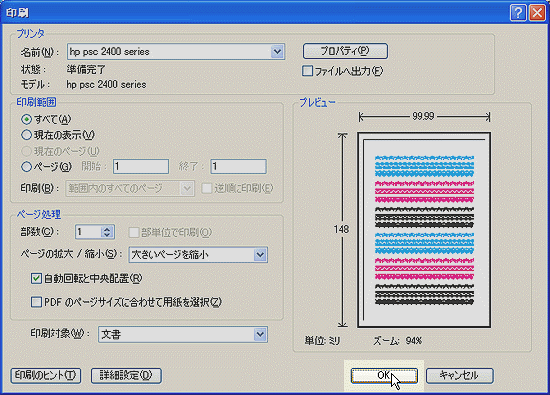Viewport: 550px width, 395px height.
Task: Click the 開始 page input field
Action: pos(141,166)
